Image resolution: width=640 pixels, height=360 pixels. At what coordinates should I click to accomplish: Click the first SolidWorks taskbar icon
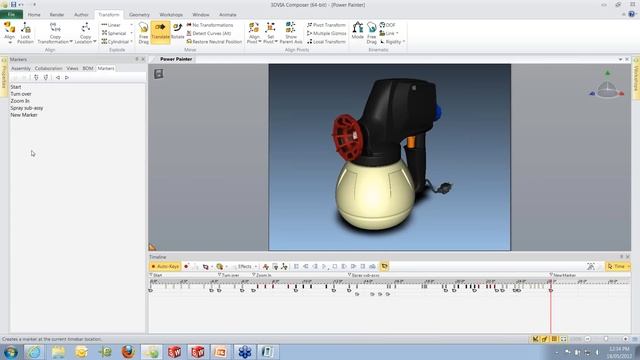[175, 352]
